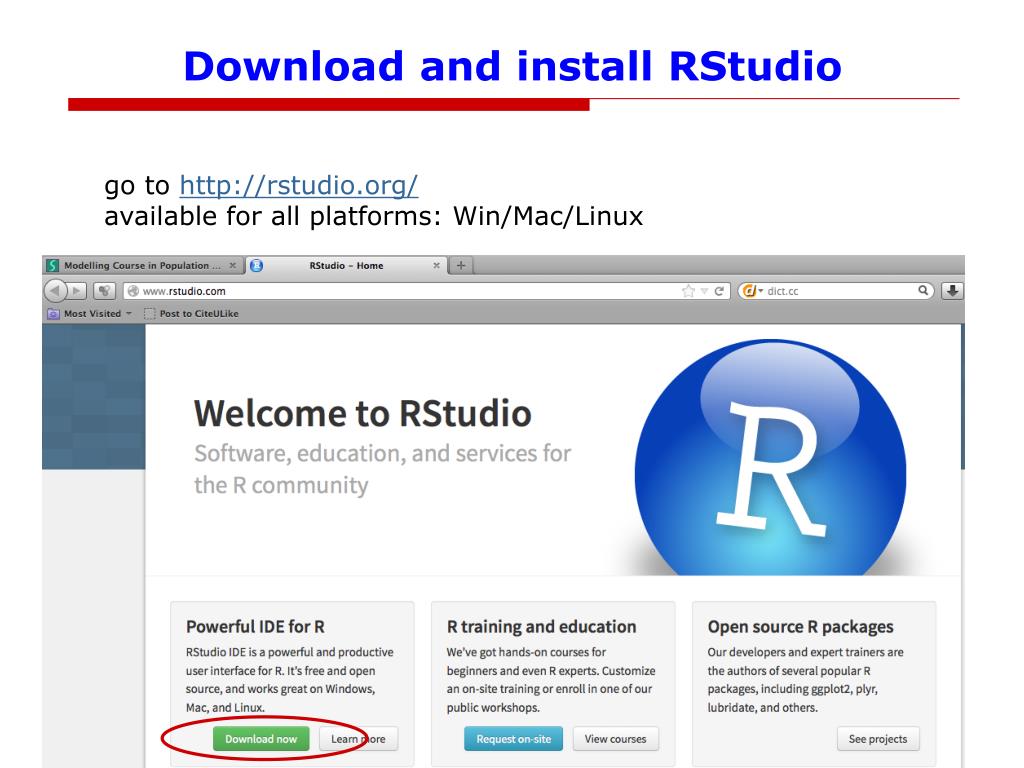Click the icon button next to the Forward arrow
1024x768 pixels.
[104, 291]
